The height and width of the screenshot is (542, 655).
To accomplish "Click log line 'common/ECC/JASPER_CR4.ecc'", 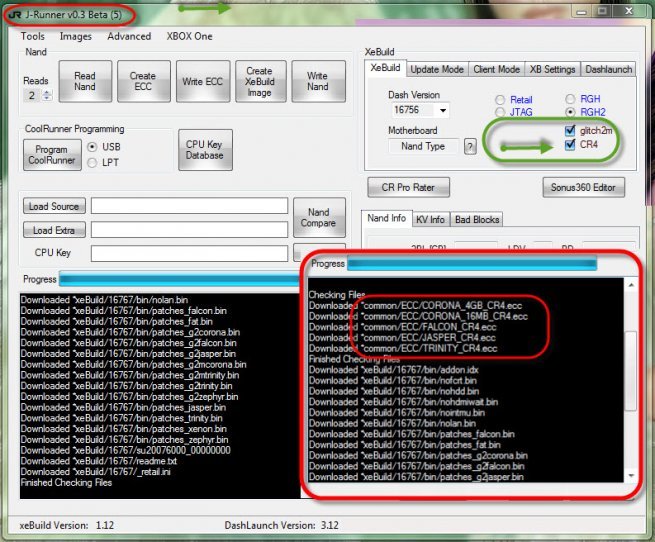I will click(x=402, y=338).
